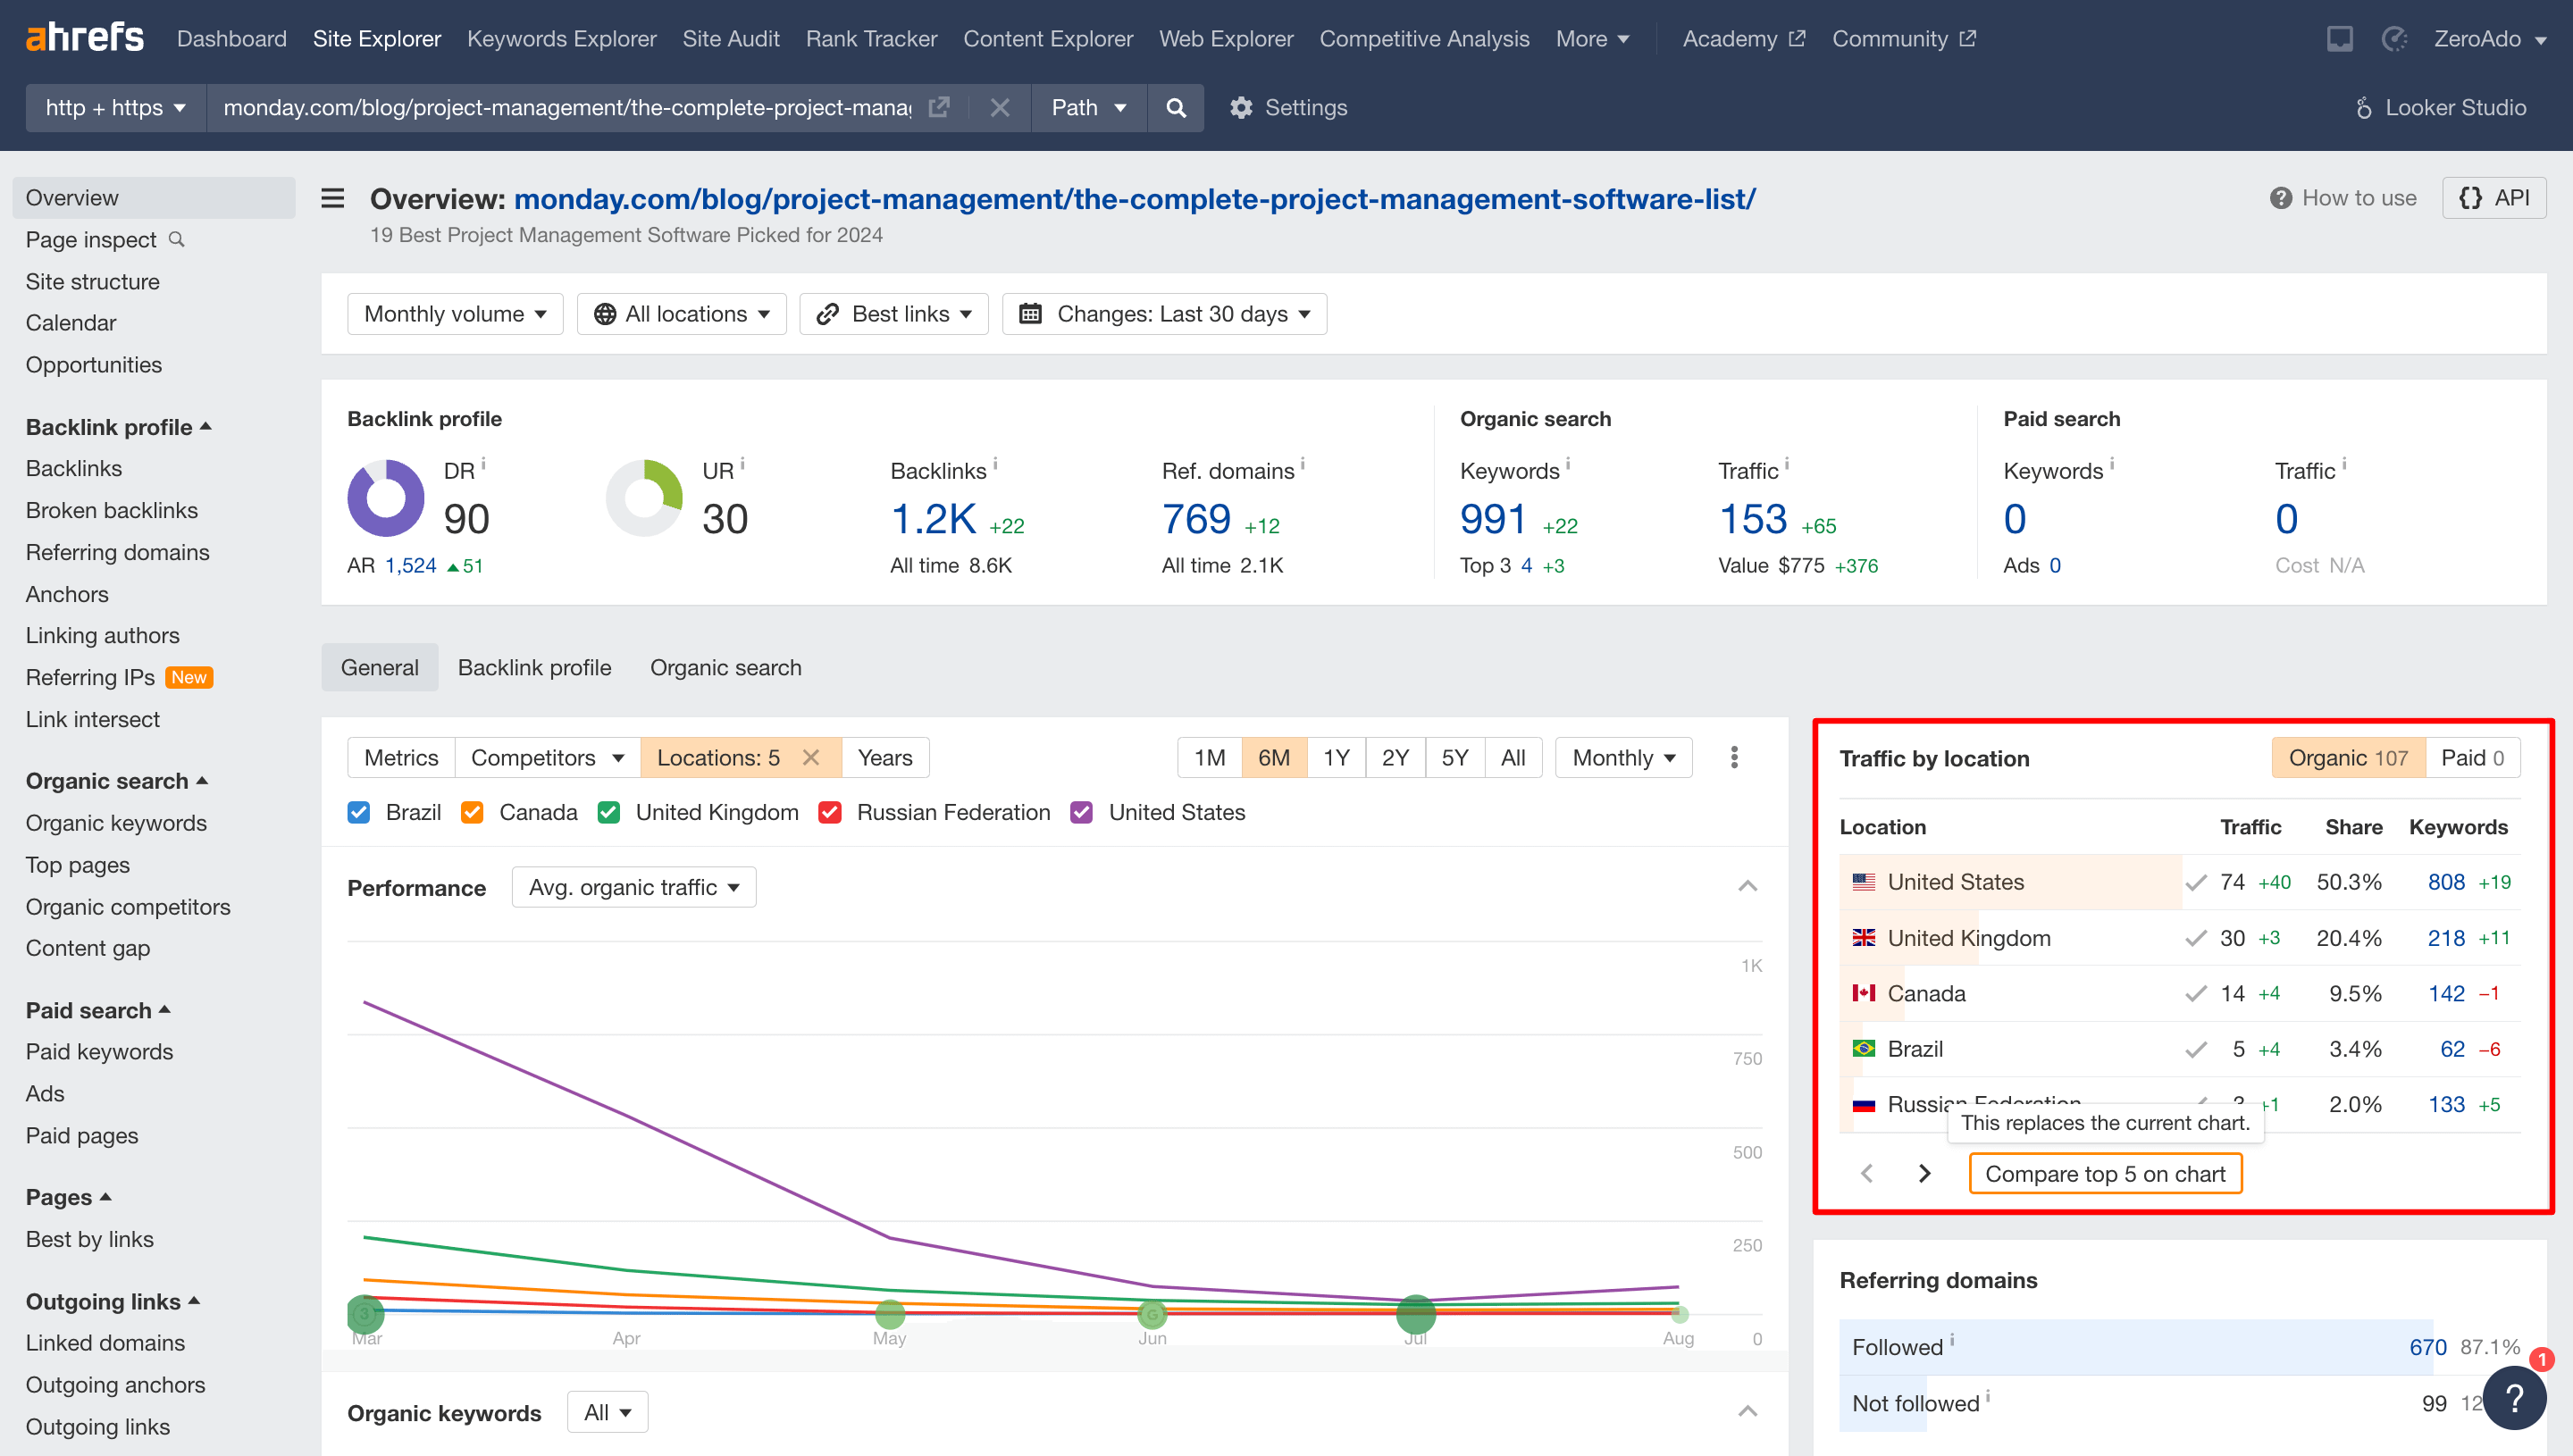Click the magnifier search button
The width and height of the screenshot is (2573, 1456).
coord(1176,107)
